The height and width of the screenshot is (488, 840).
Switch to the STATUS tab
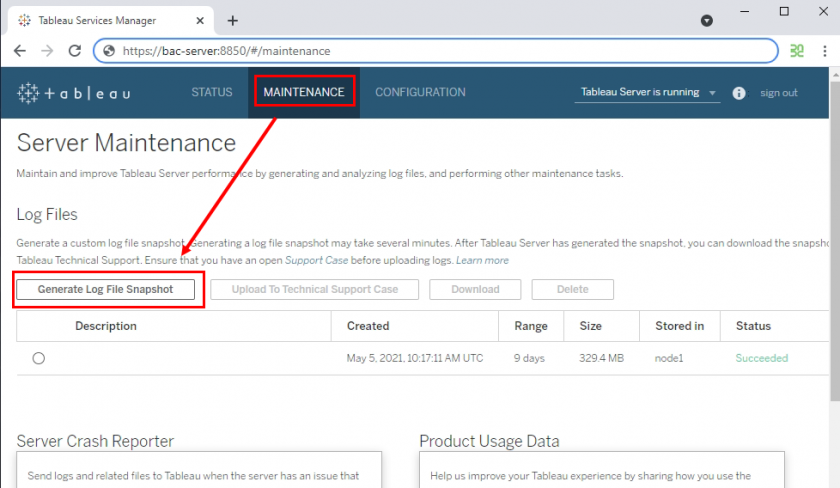click(212, 92)
